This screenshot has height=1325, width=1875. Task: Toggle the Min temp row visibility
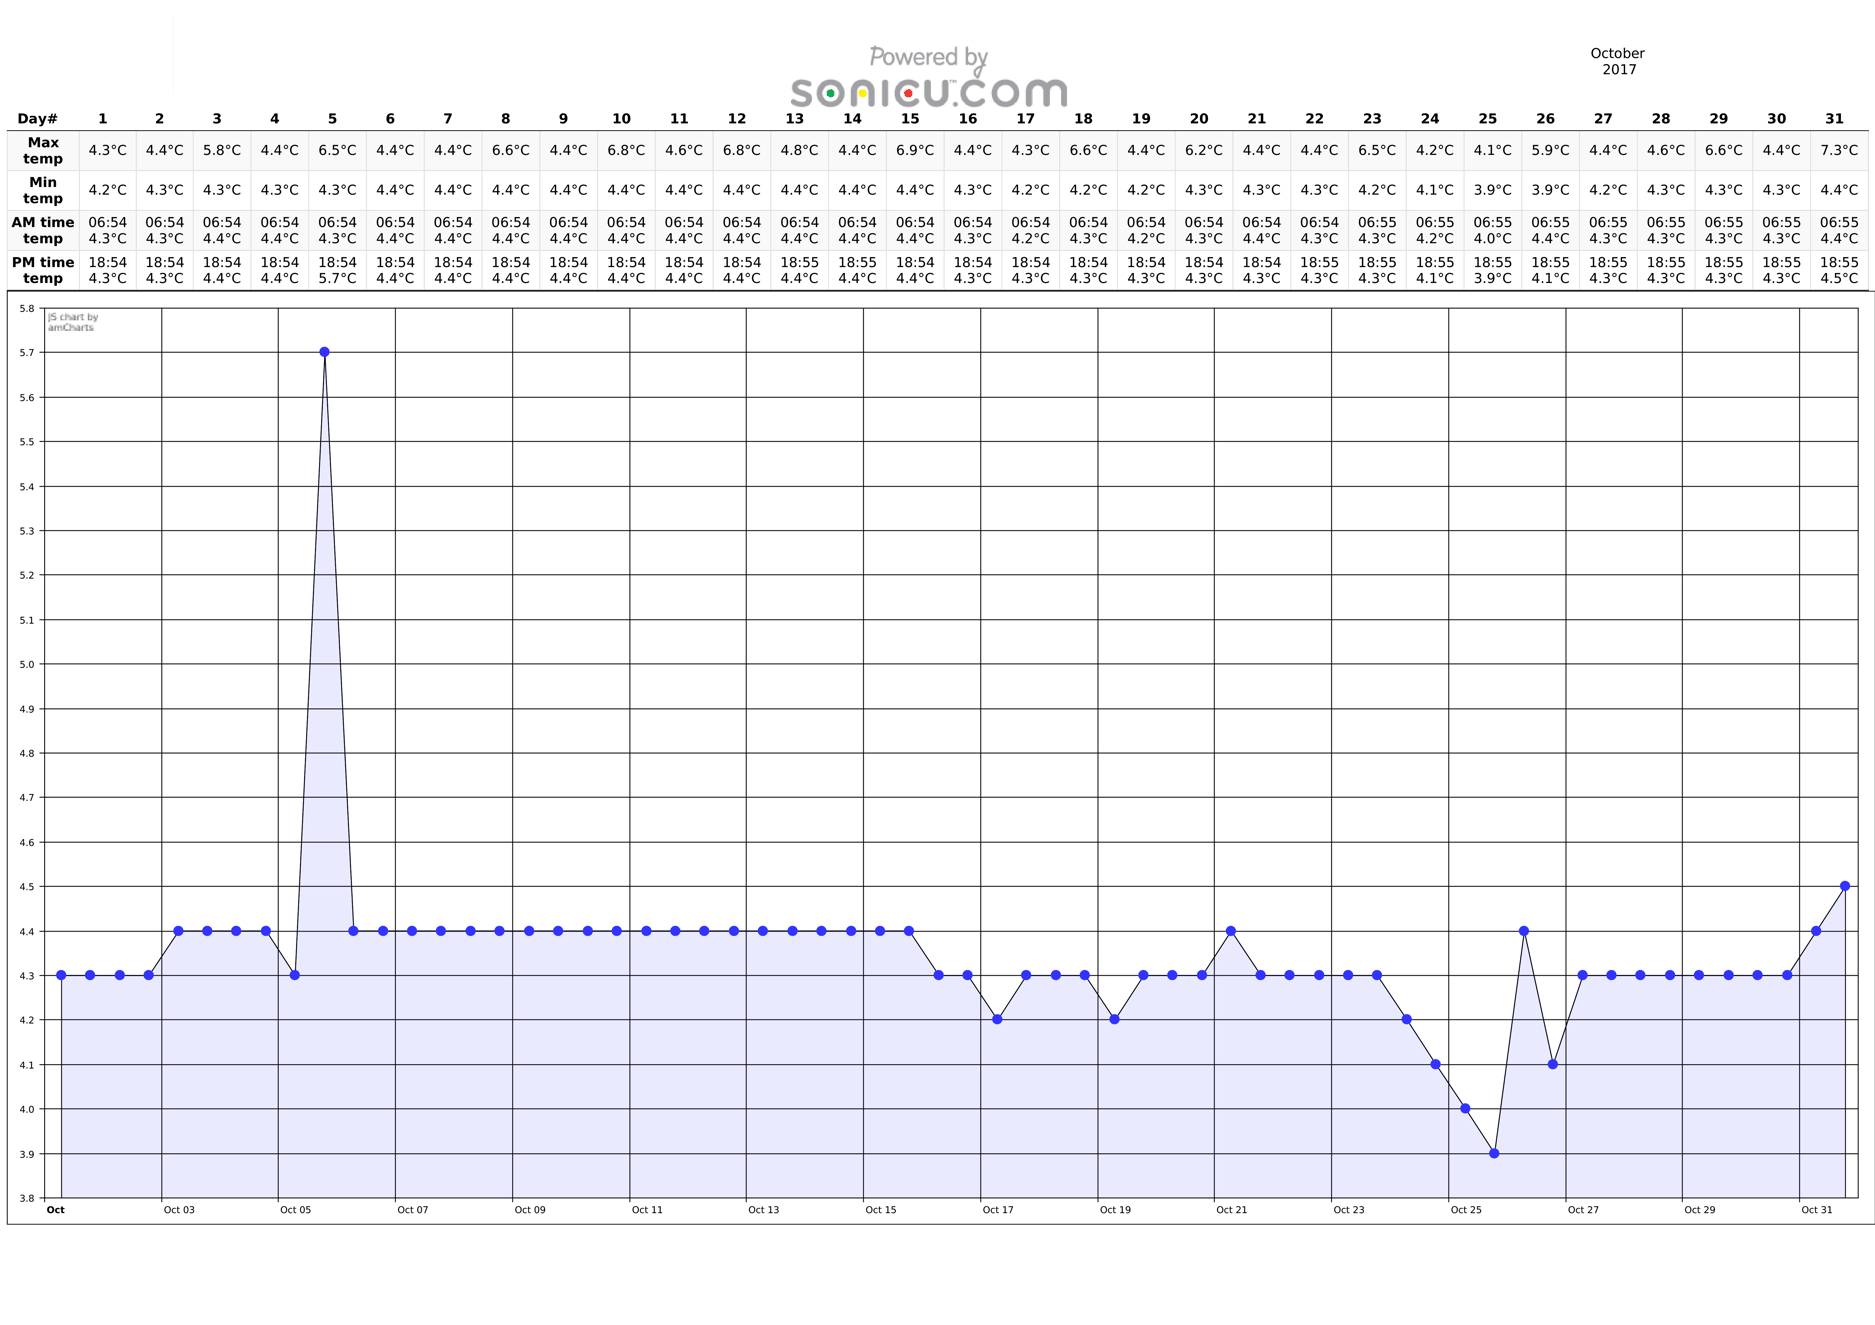[x=42, y=190]
